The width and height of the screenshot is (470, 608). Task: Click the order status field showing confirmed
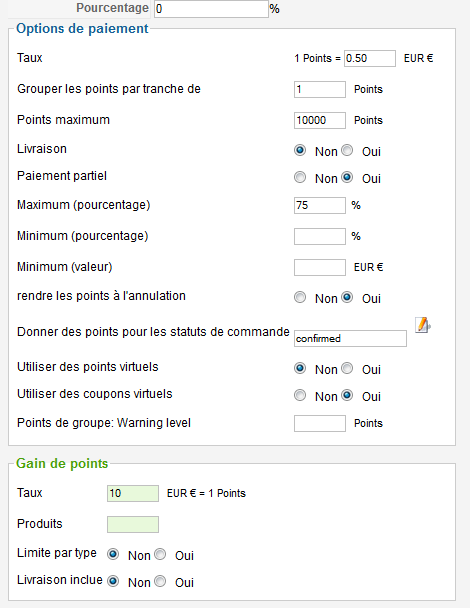[x=351, y=339]
